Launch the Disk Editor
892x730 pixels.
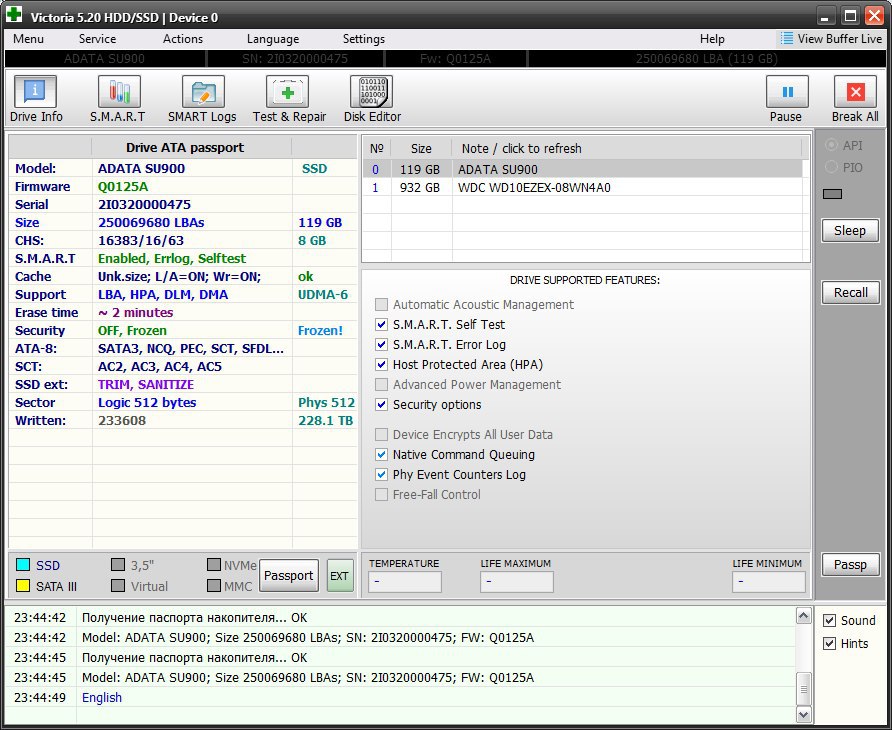click(x=371, y=92)
